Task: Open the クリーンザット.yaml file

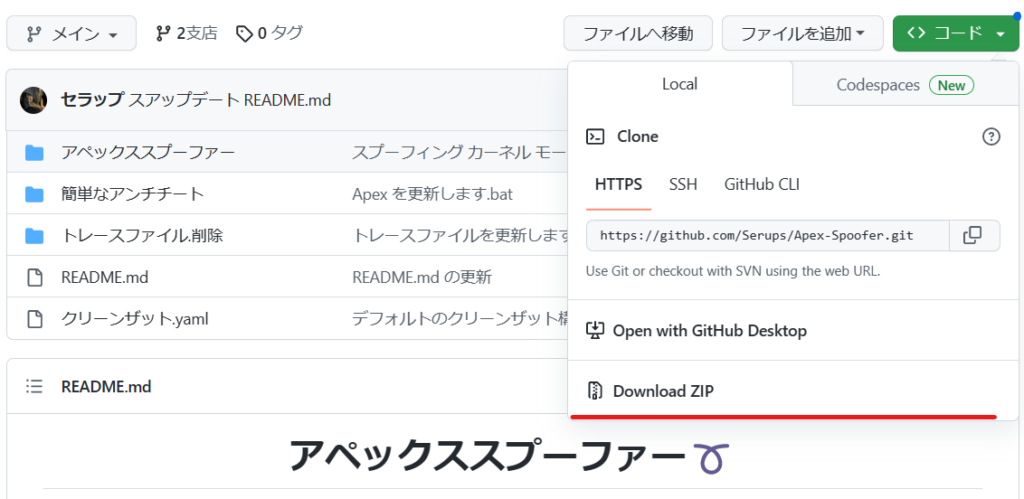Action: click(135, 319)
